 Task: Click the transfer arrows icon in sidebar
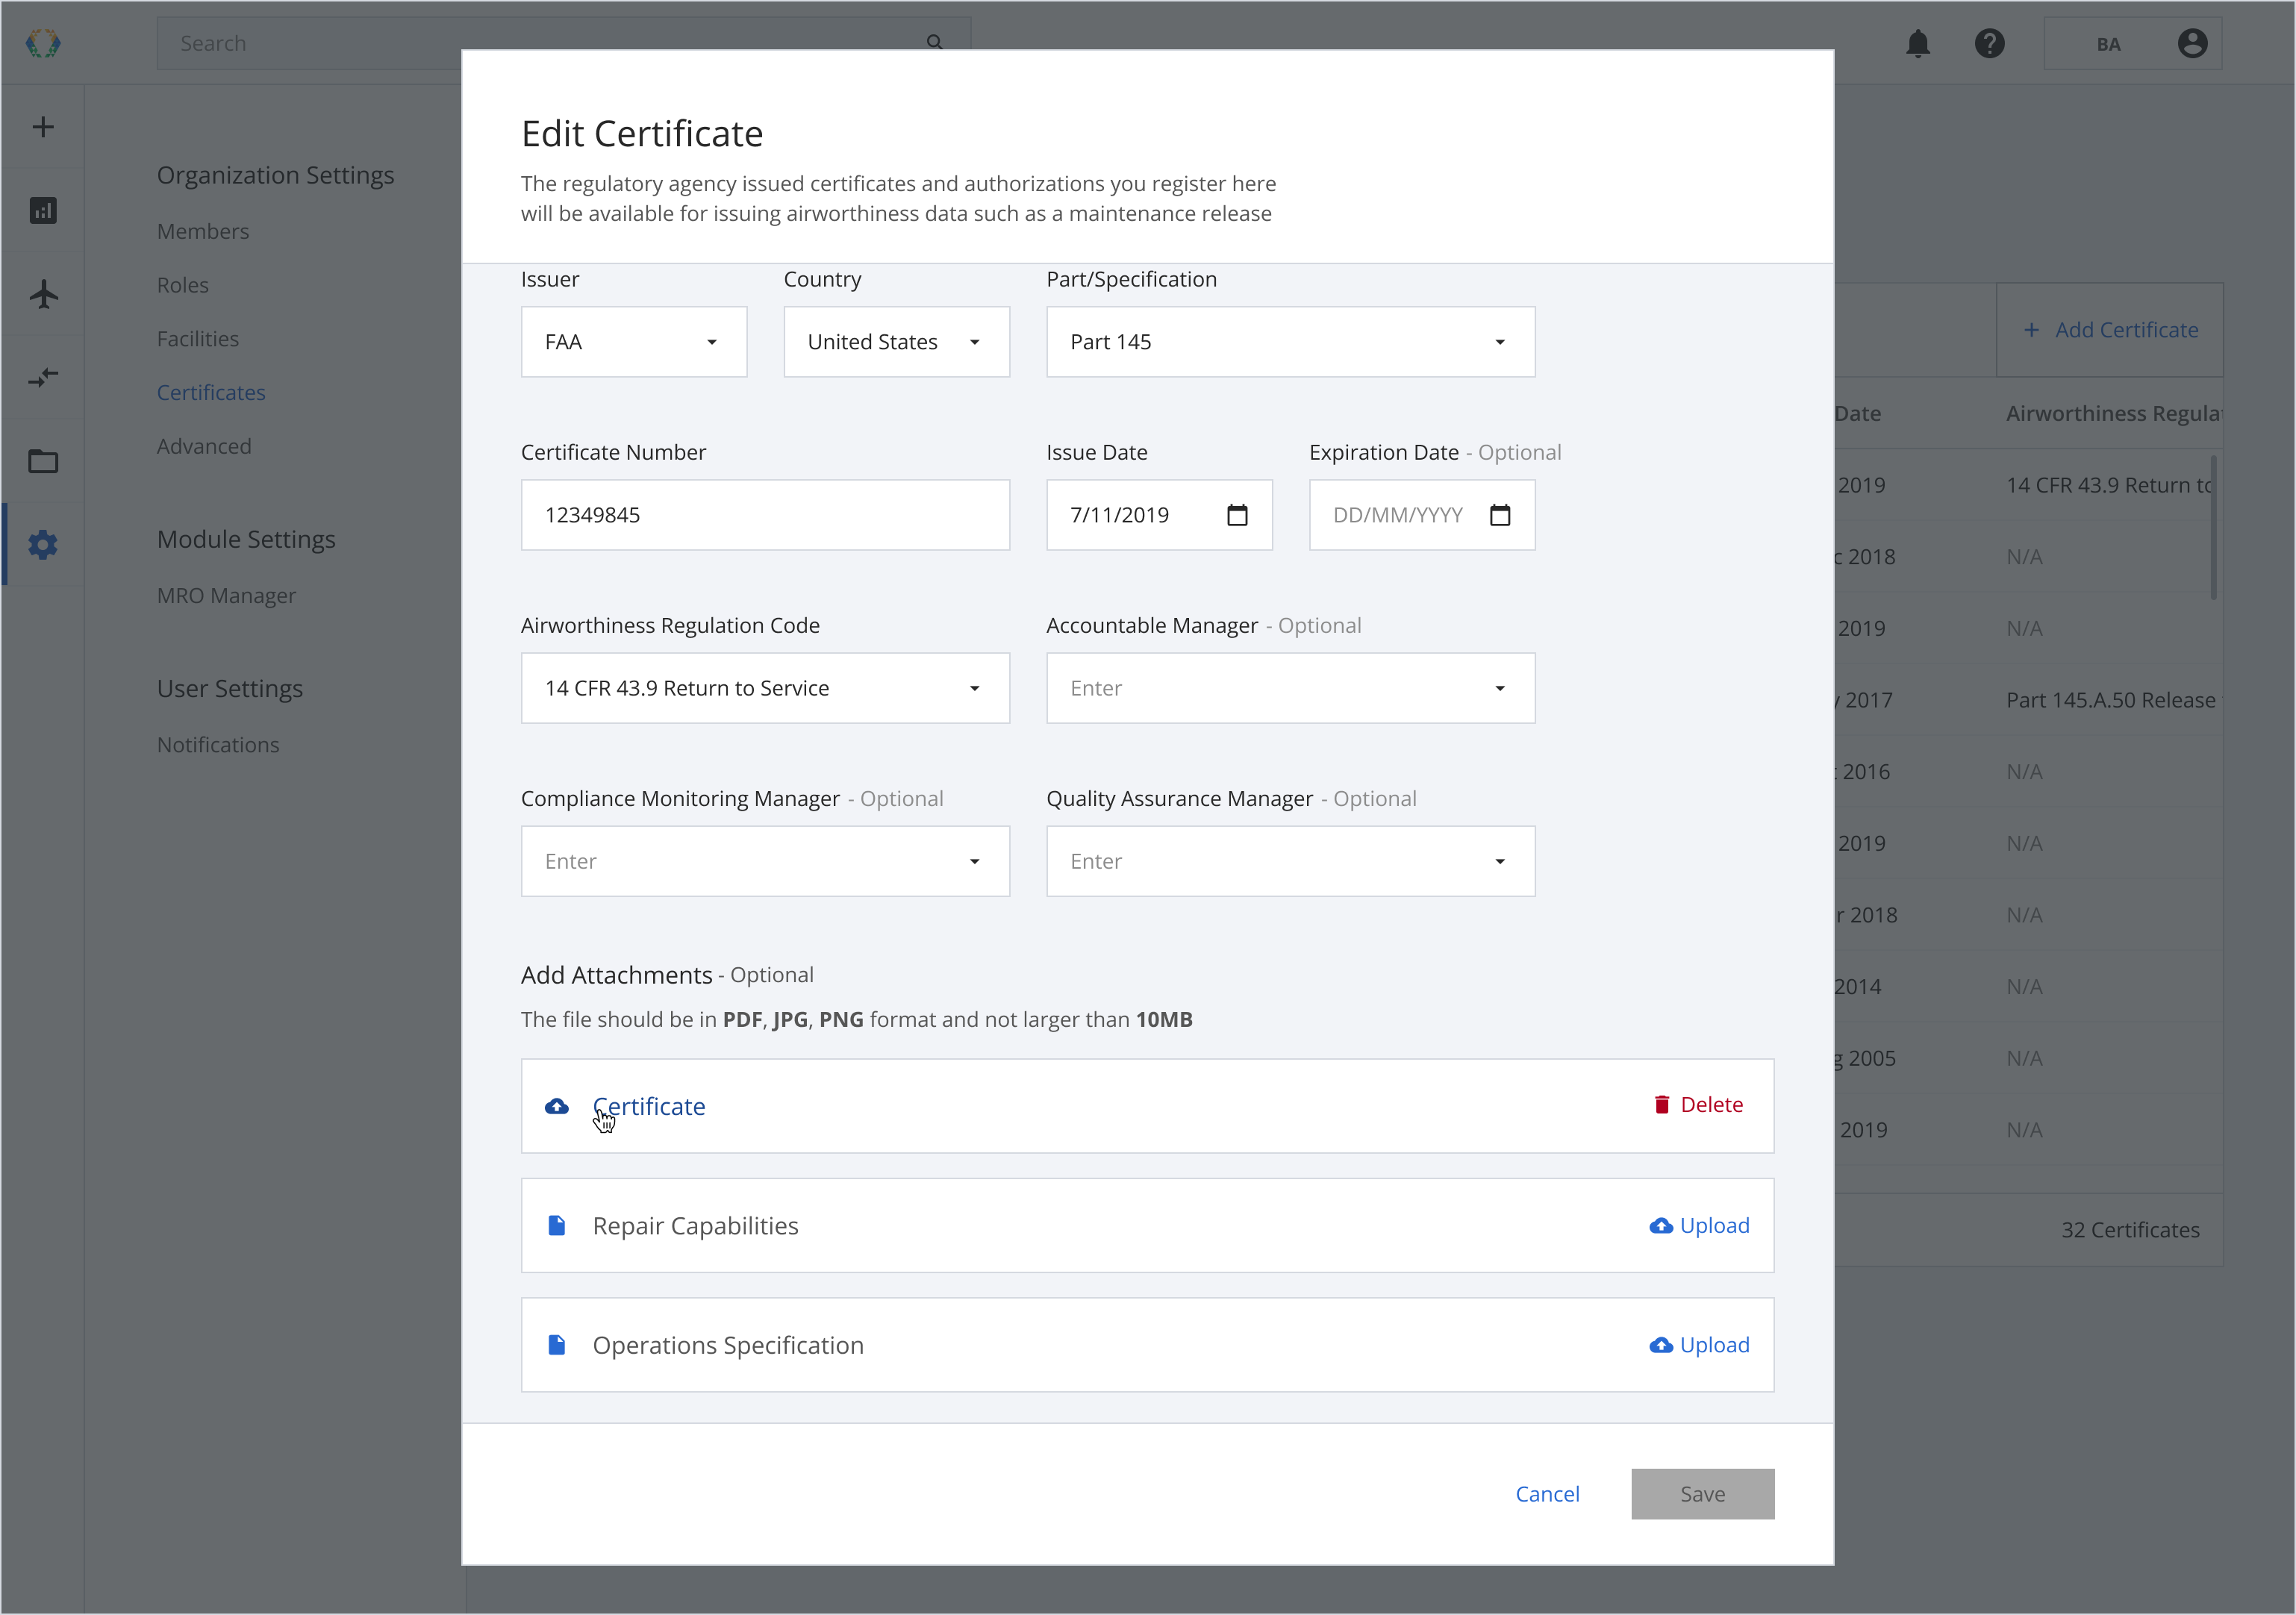click(43, 377)
